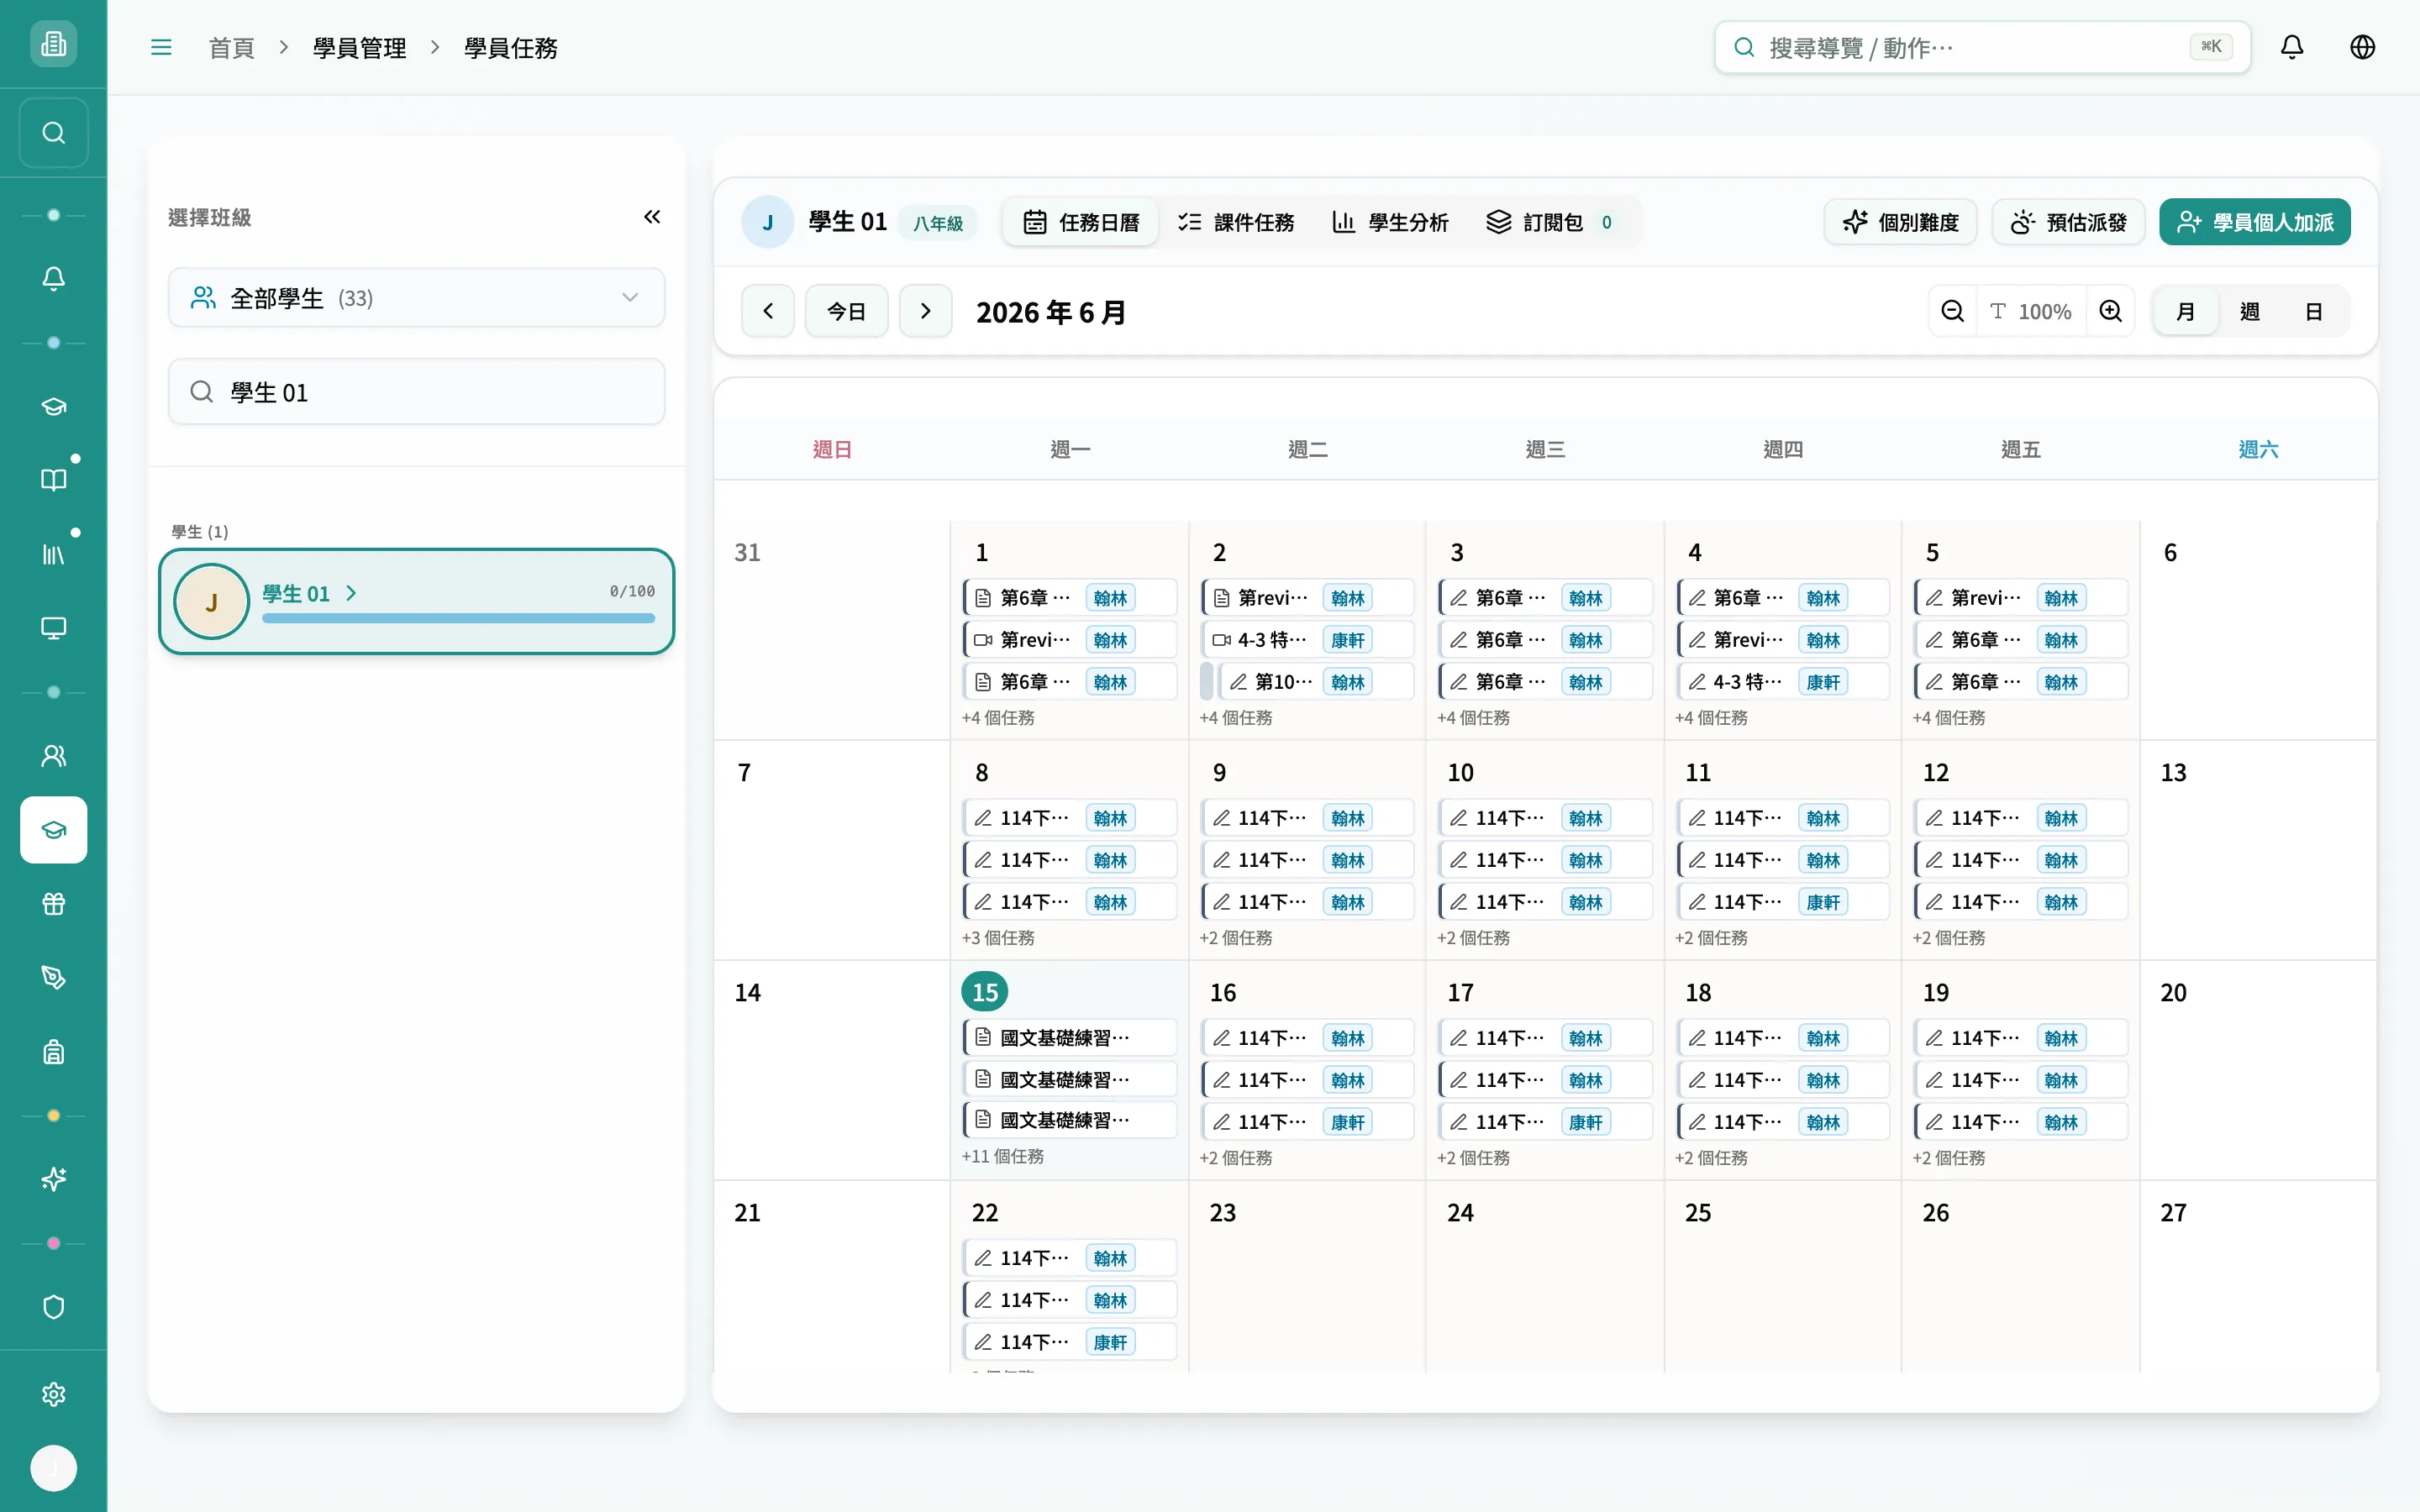Switch to day view (日)
This screenshot has width=2420, height=1512.
[2313, 311]
